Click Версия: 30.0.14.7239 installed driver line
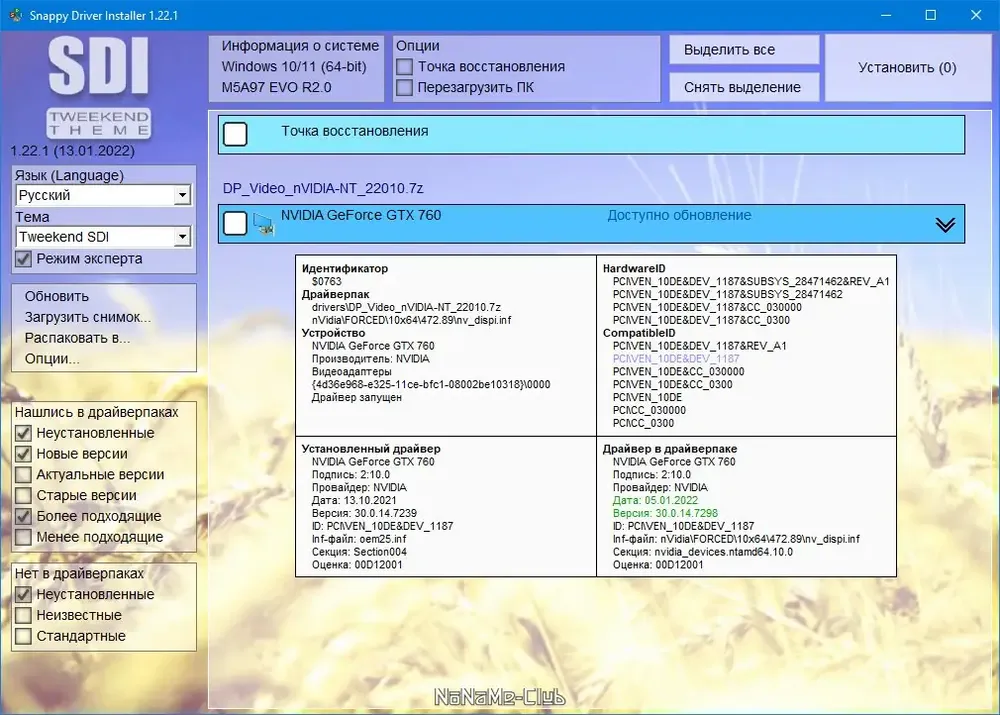Screen dimensions: 1000x715 (364, 513)
